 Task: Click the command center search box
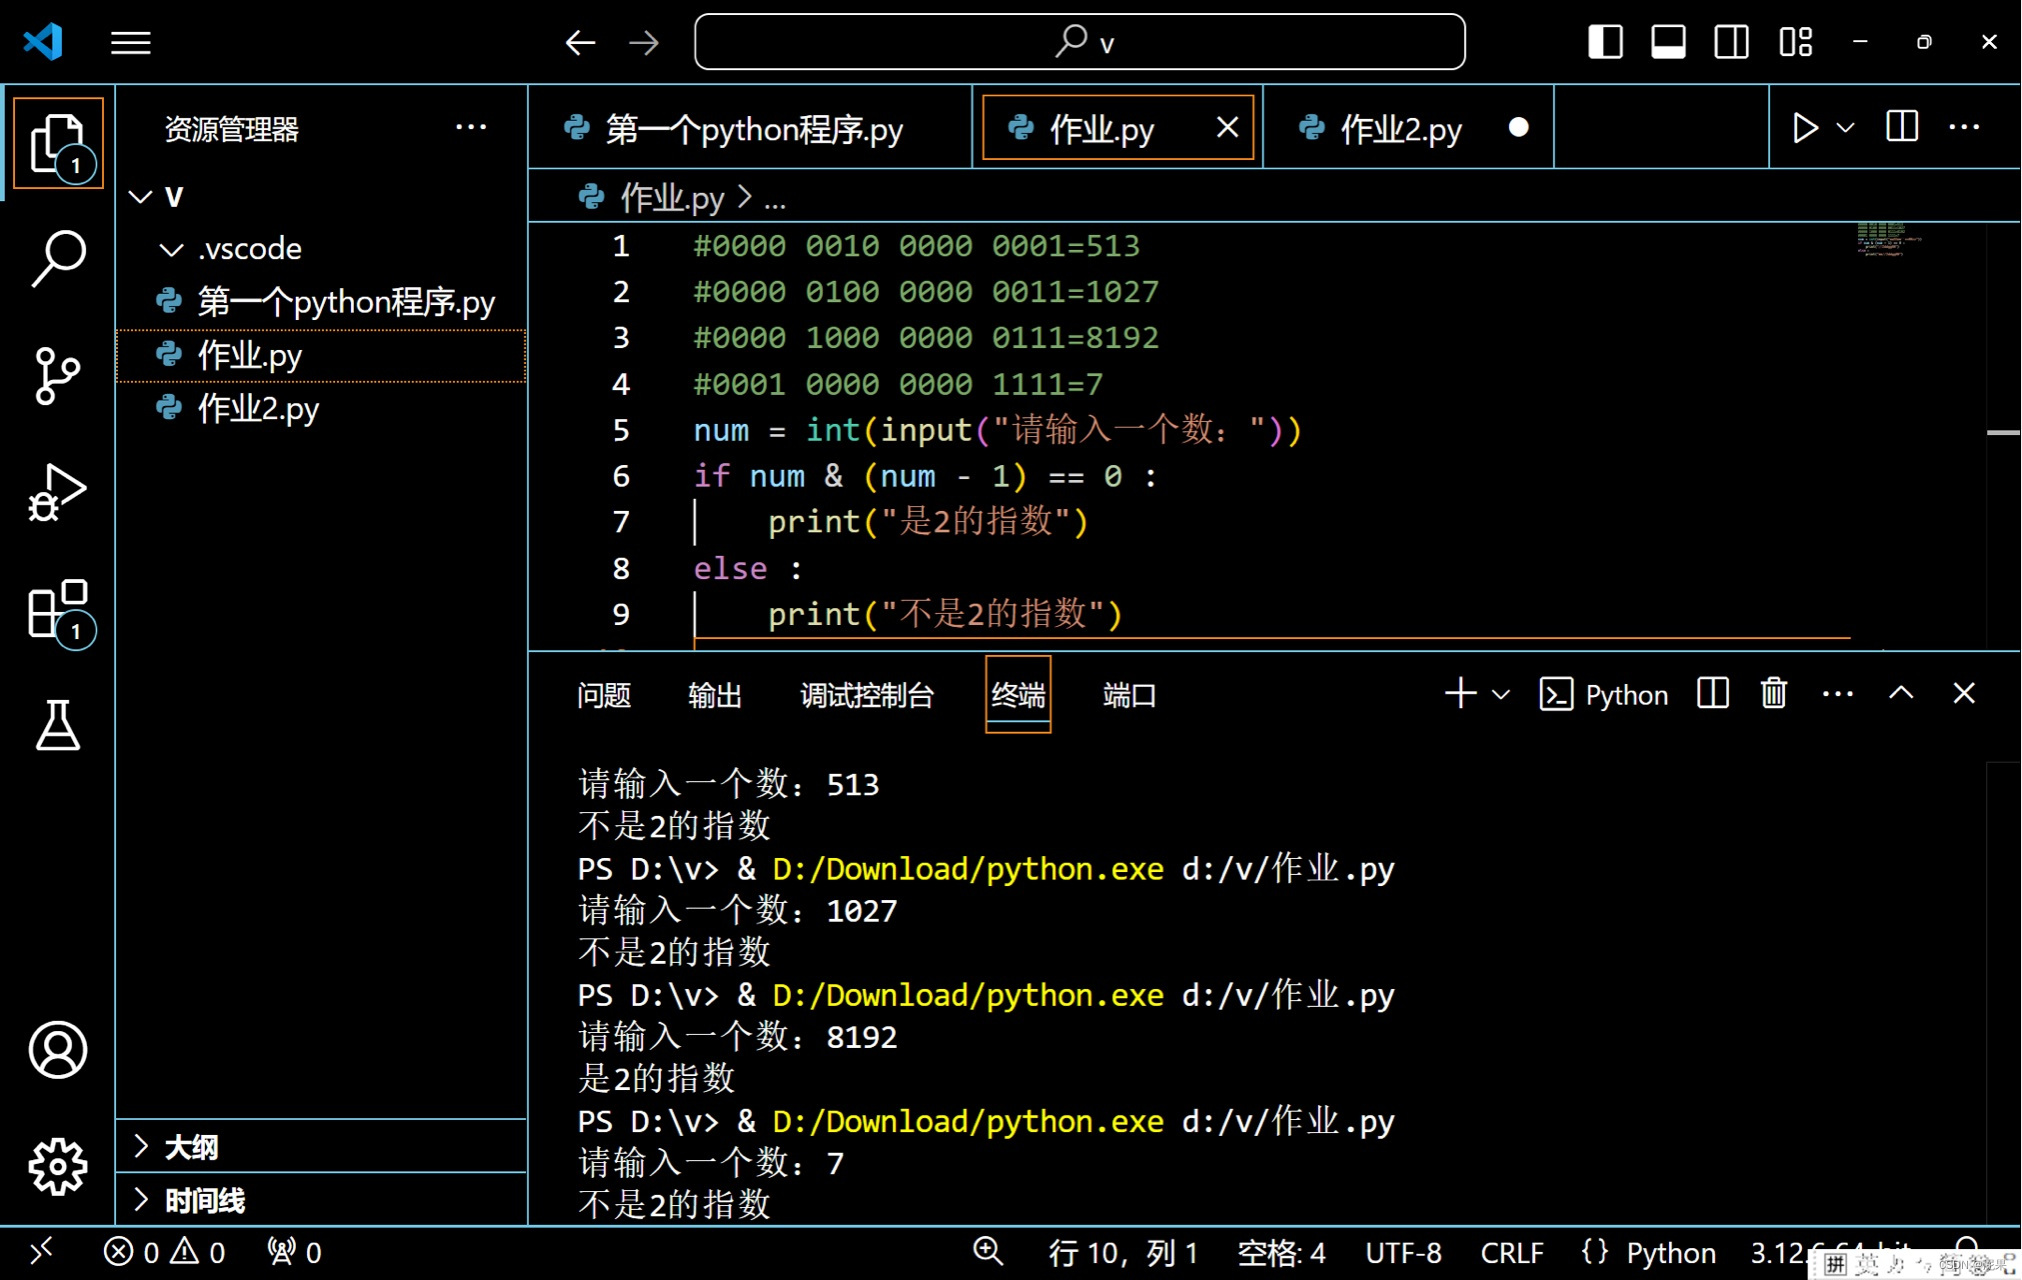click(1080, 42)
